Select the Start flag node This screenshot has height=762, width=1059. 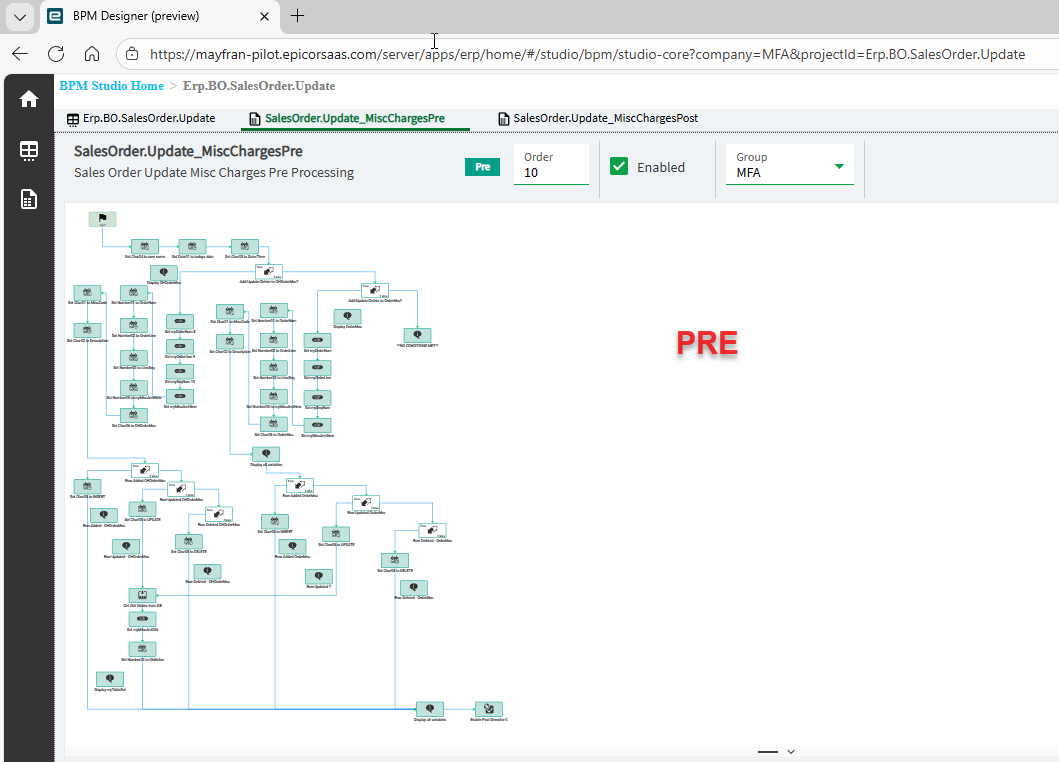point(103,219)
